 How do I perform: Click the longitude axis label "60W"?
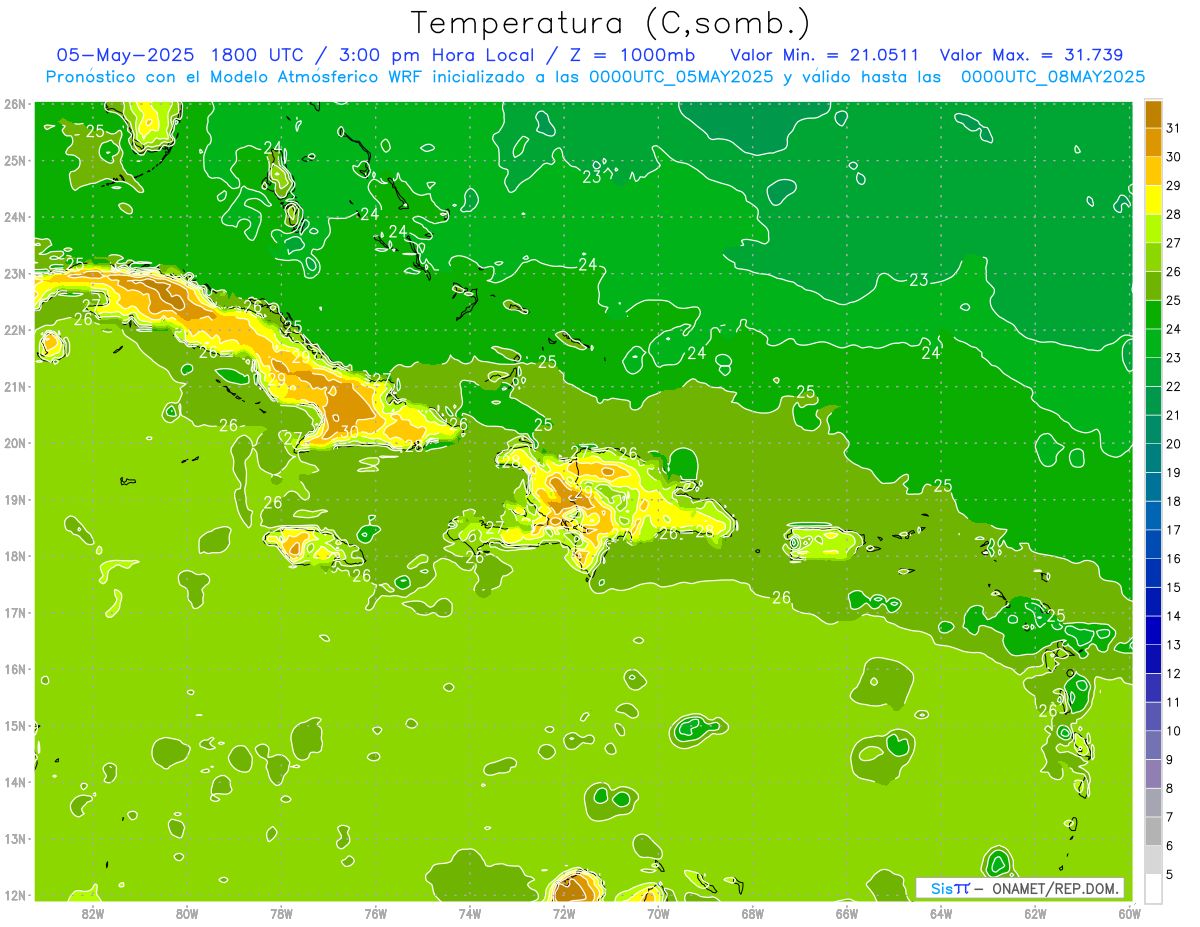coord(1130,913)
